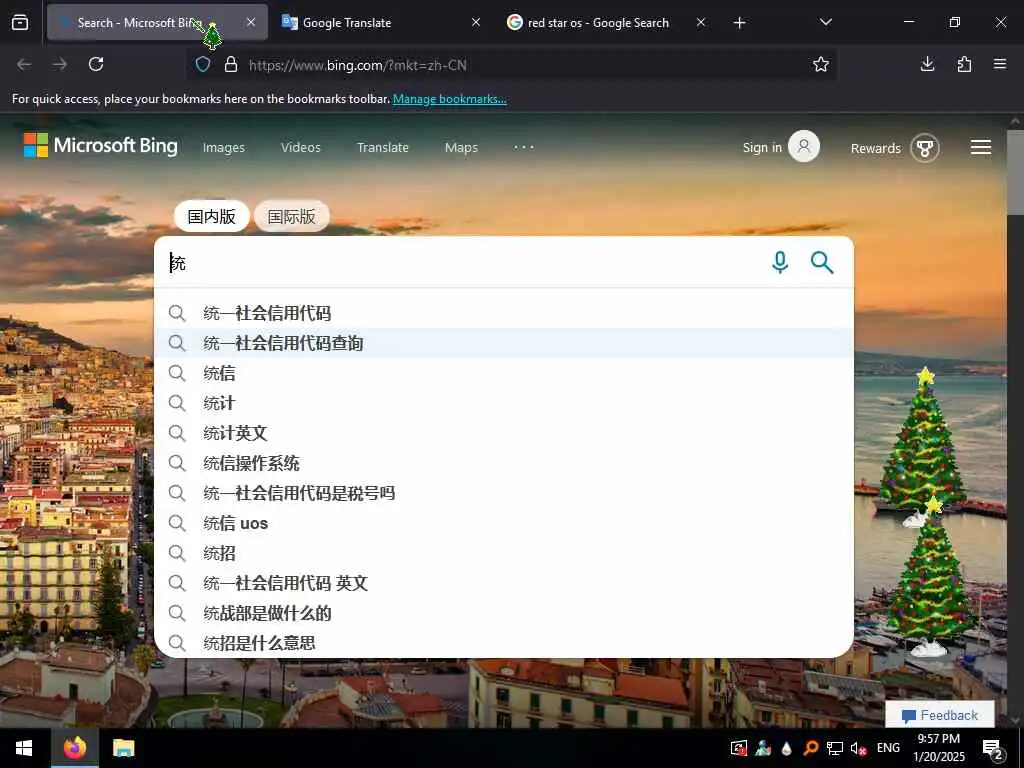Open the notification center icon
This screenshot has height=768, width=1024.
point(992,748)
